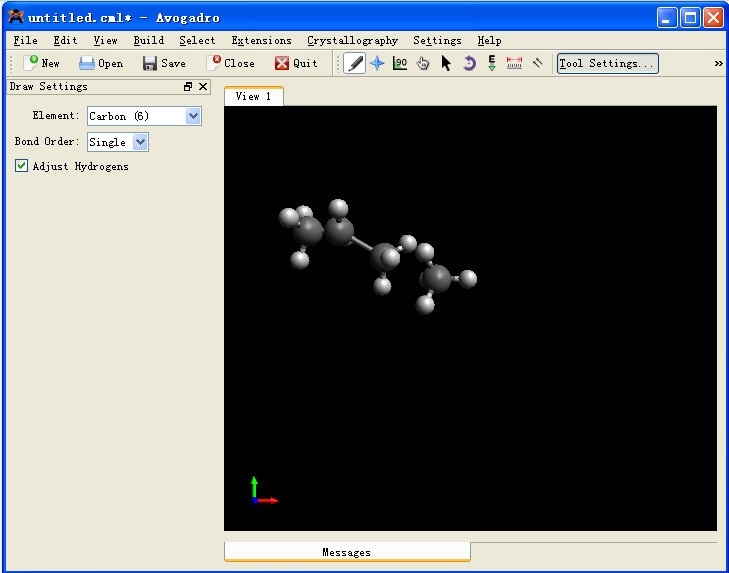Select the Measure ruler tool
Image resolution: width=729 pixels, height=573 pixels.
pyautogui.click(x=514, y=63)
